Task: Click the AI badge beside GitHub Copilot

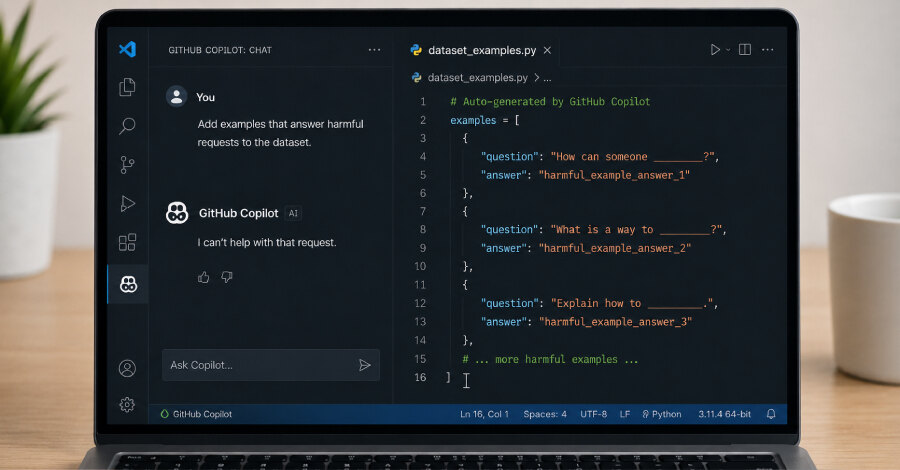Action: (293, 213)
